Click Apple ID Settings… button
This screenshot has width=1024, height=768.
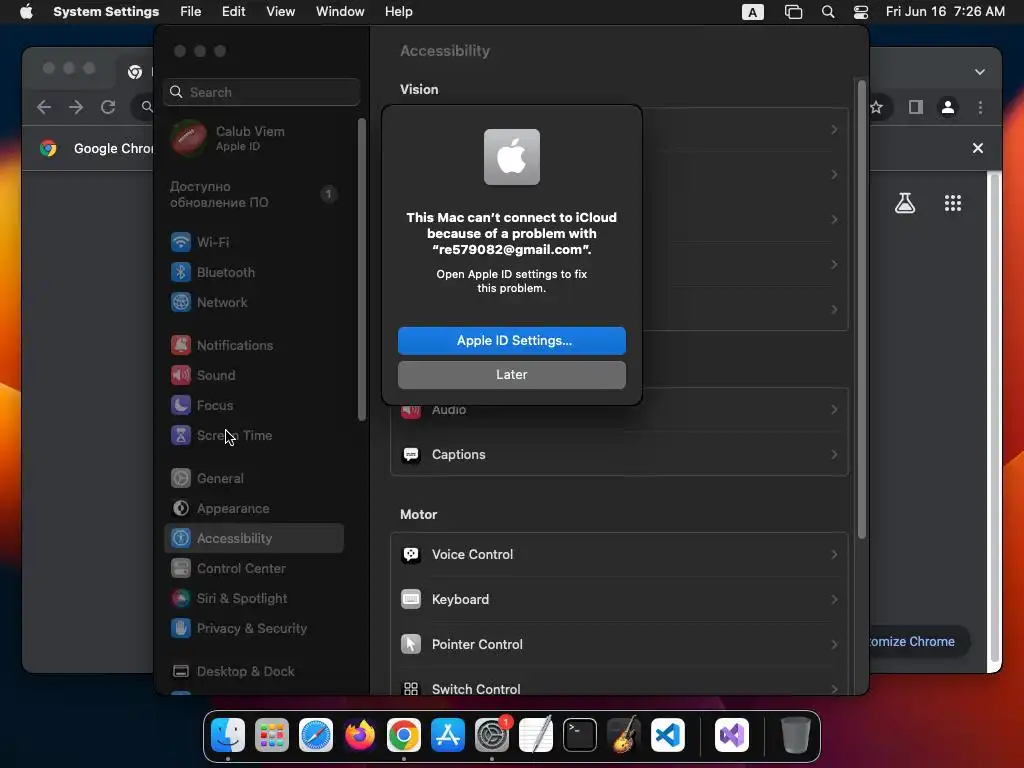[x=511, y=341]
